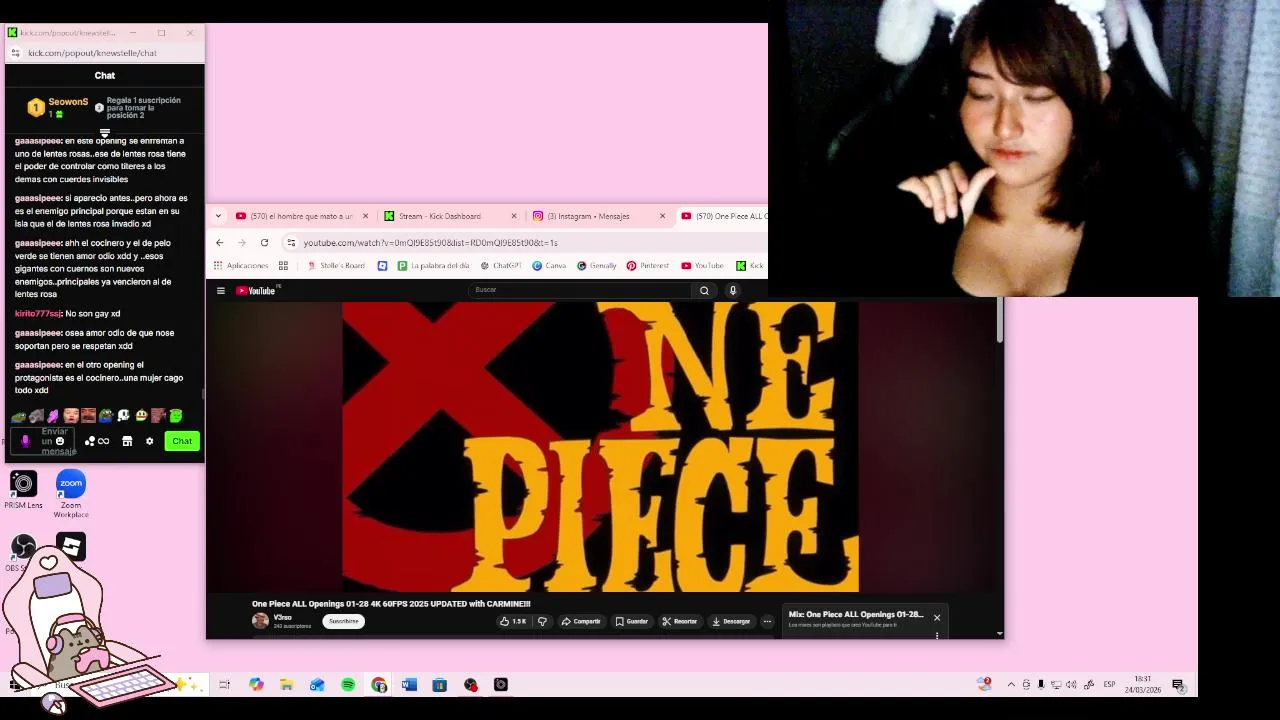1280x720 pixels.
Task: Click Recortar clip button
Action: click(x=679, y=621)
